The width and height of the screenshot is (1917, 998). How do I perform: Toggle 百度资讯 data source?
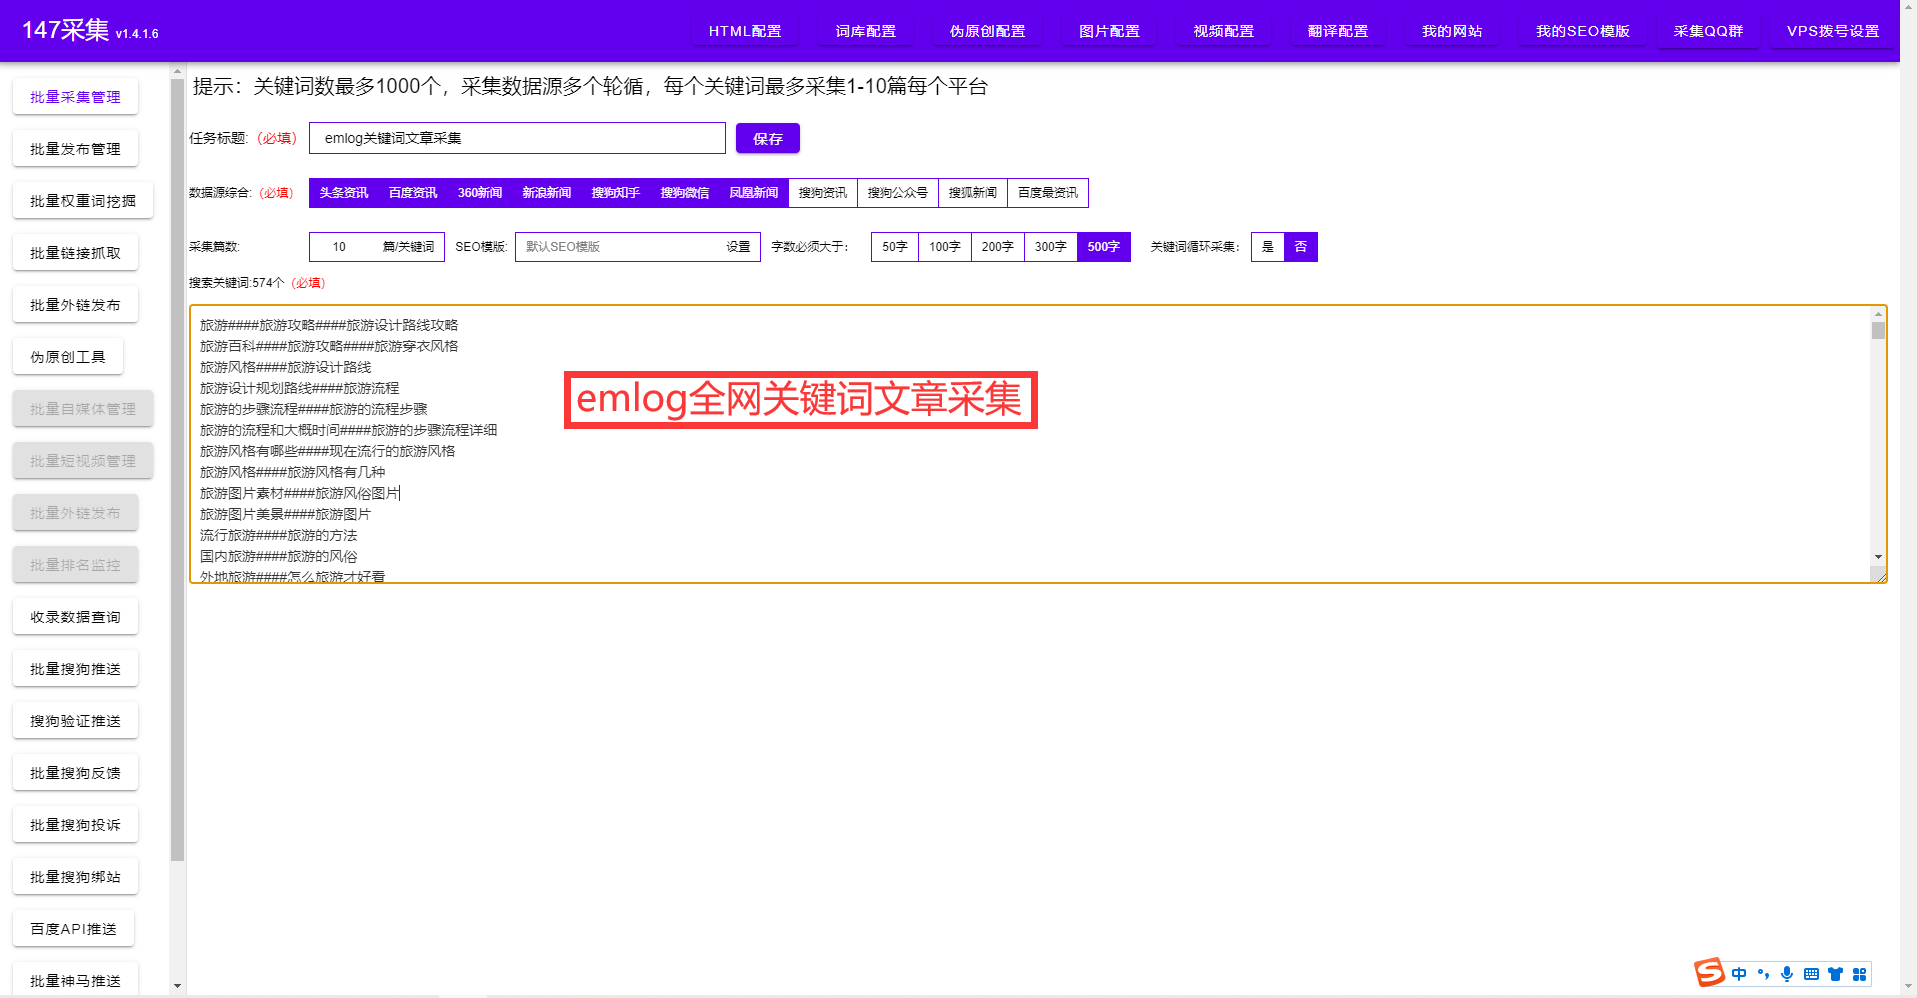tap(413, 193)
